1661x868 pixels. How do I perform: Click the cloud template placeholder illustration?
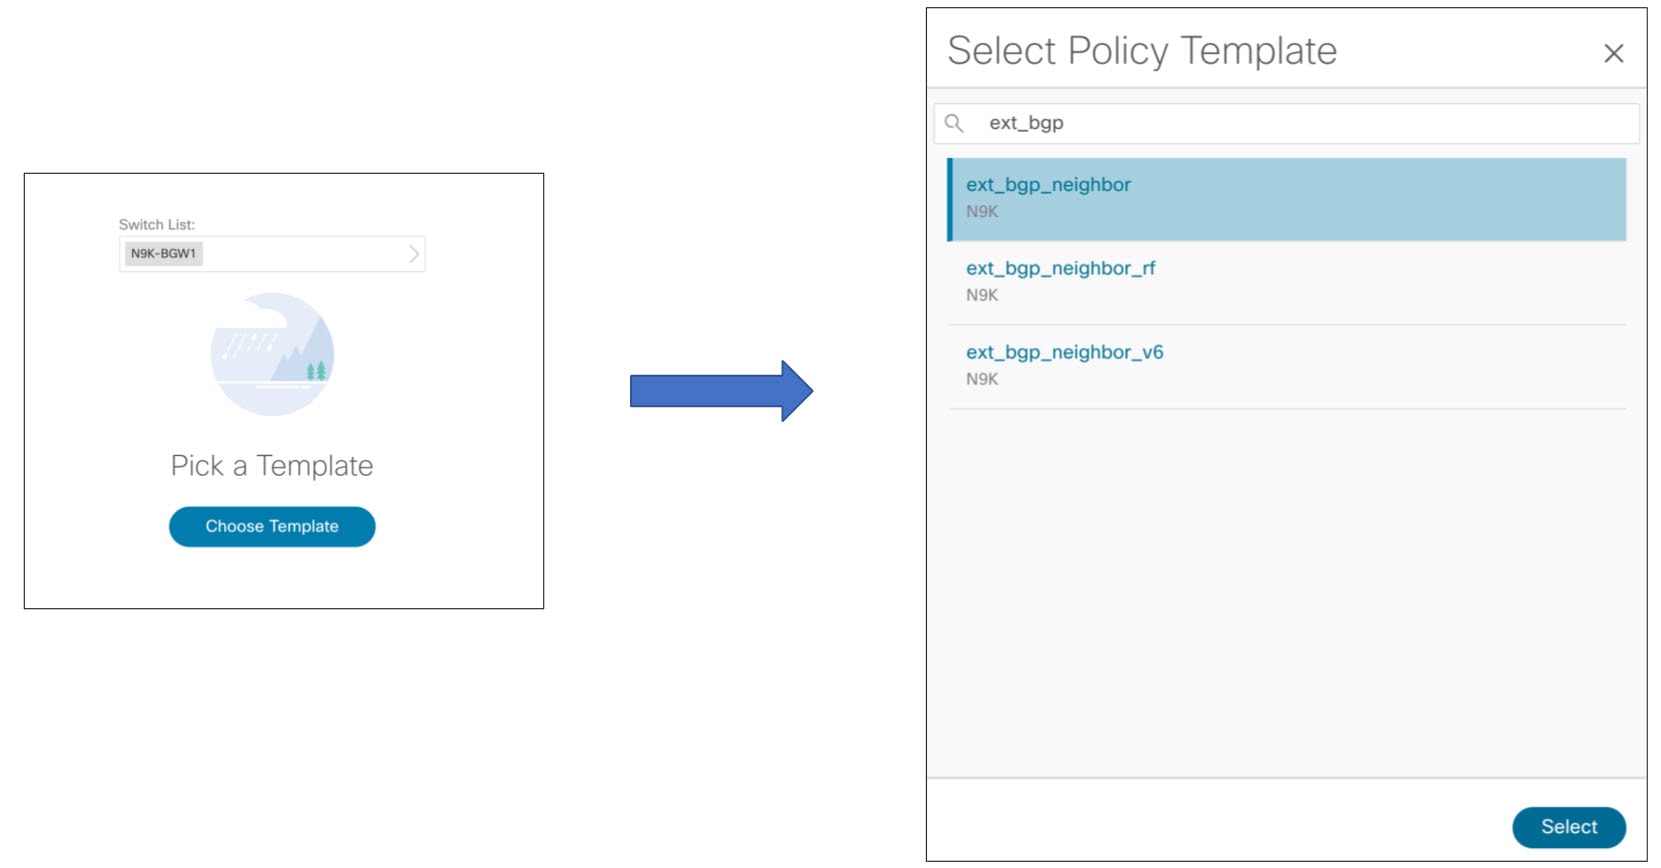tap(272, 353)
